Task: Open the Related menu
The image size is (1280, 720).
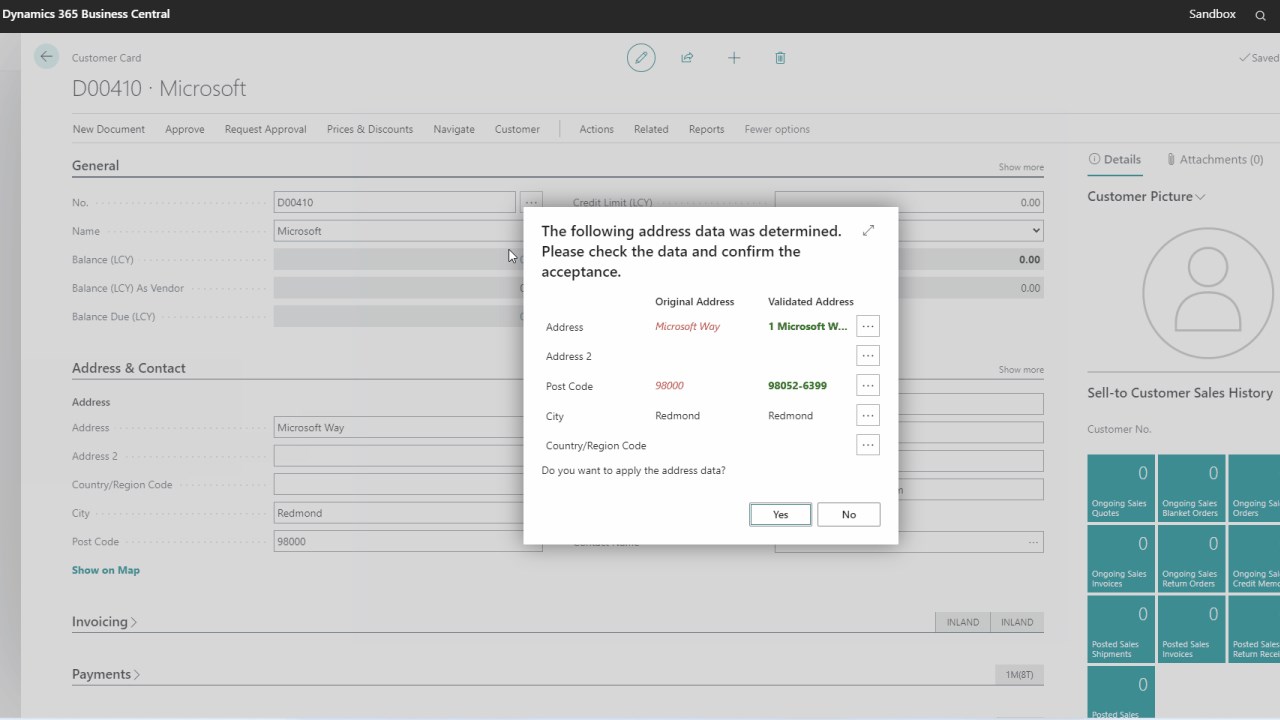Action: [651, 129]
